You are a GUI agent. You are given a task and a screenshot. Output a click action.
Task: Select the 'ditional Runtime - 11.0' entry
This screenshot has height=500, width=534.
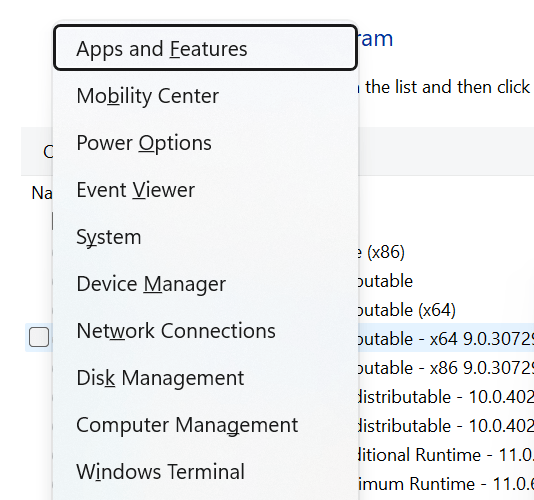coord(446,455)
